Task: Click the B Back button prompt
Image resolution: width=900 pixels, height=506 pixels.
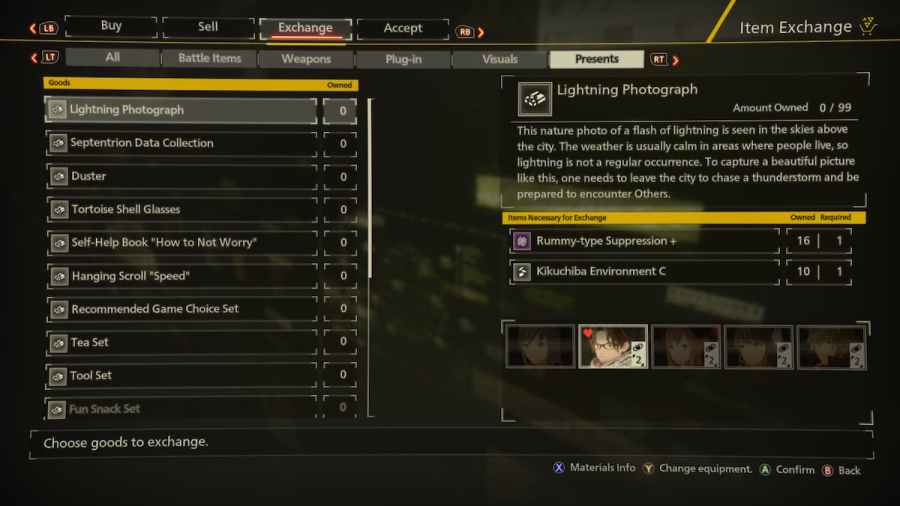Action: [x=841, y=470]
